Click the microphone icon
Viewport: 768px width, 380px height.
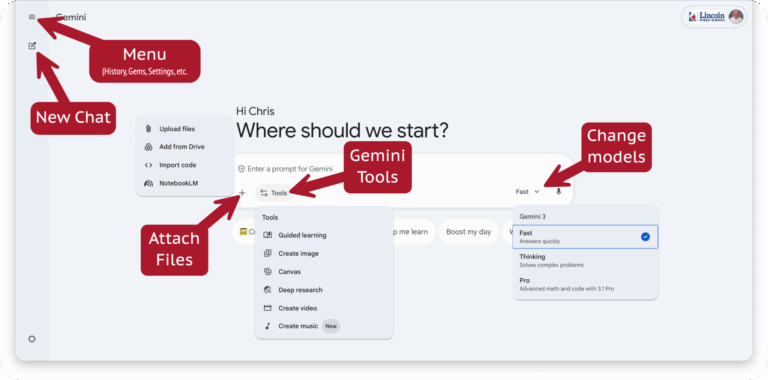click(x=558, y=191)
